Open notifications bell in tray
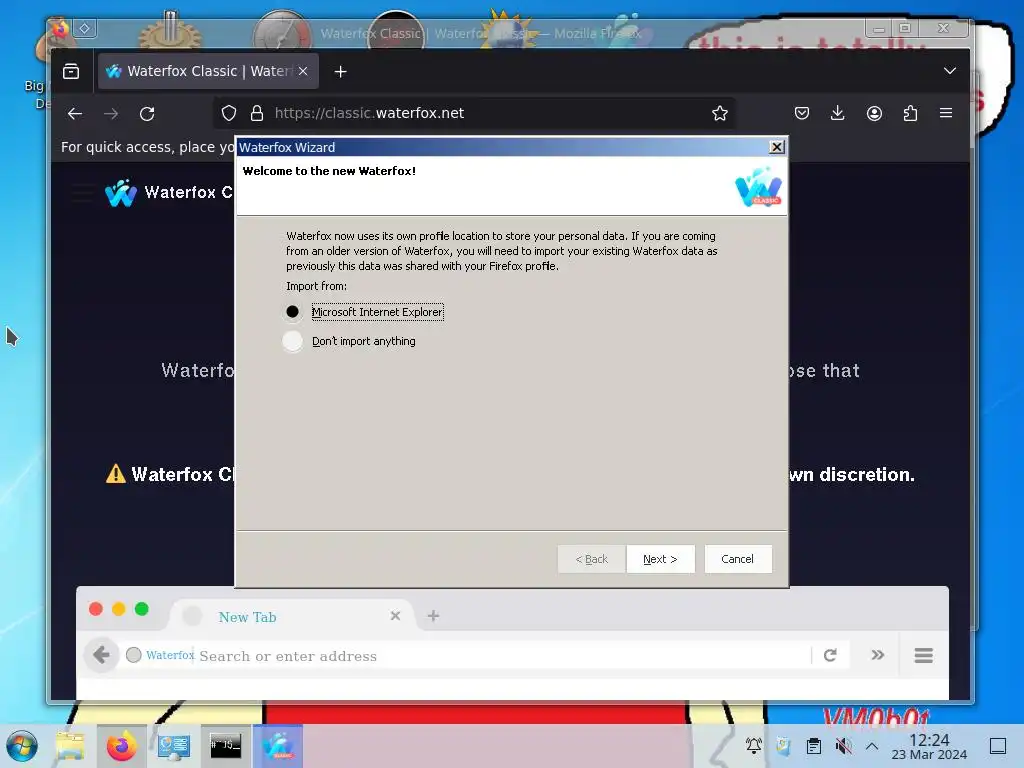 point(754,746)
